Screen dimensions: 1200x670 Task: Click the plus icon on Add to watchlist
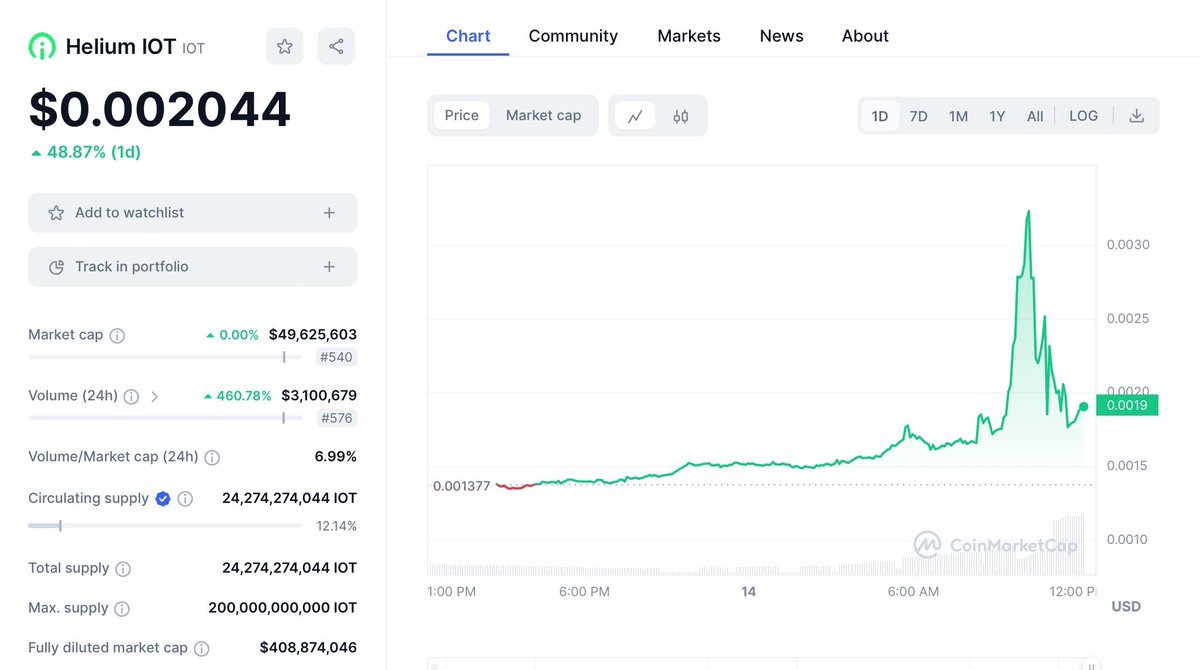[329, 213]
